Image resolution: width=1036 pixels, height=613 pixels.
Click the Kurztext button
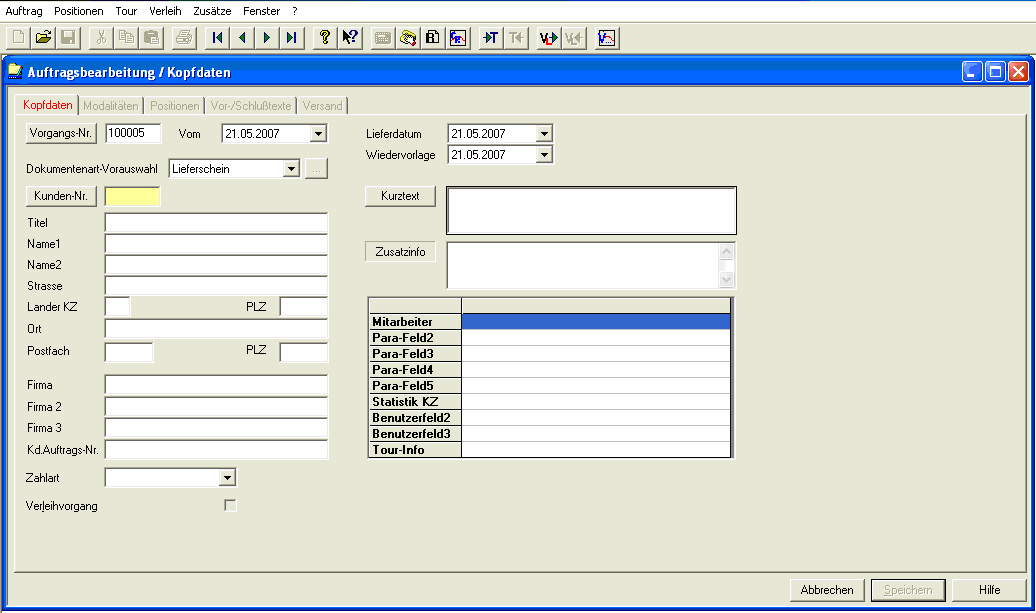[400, 196]
